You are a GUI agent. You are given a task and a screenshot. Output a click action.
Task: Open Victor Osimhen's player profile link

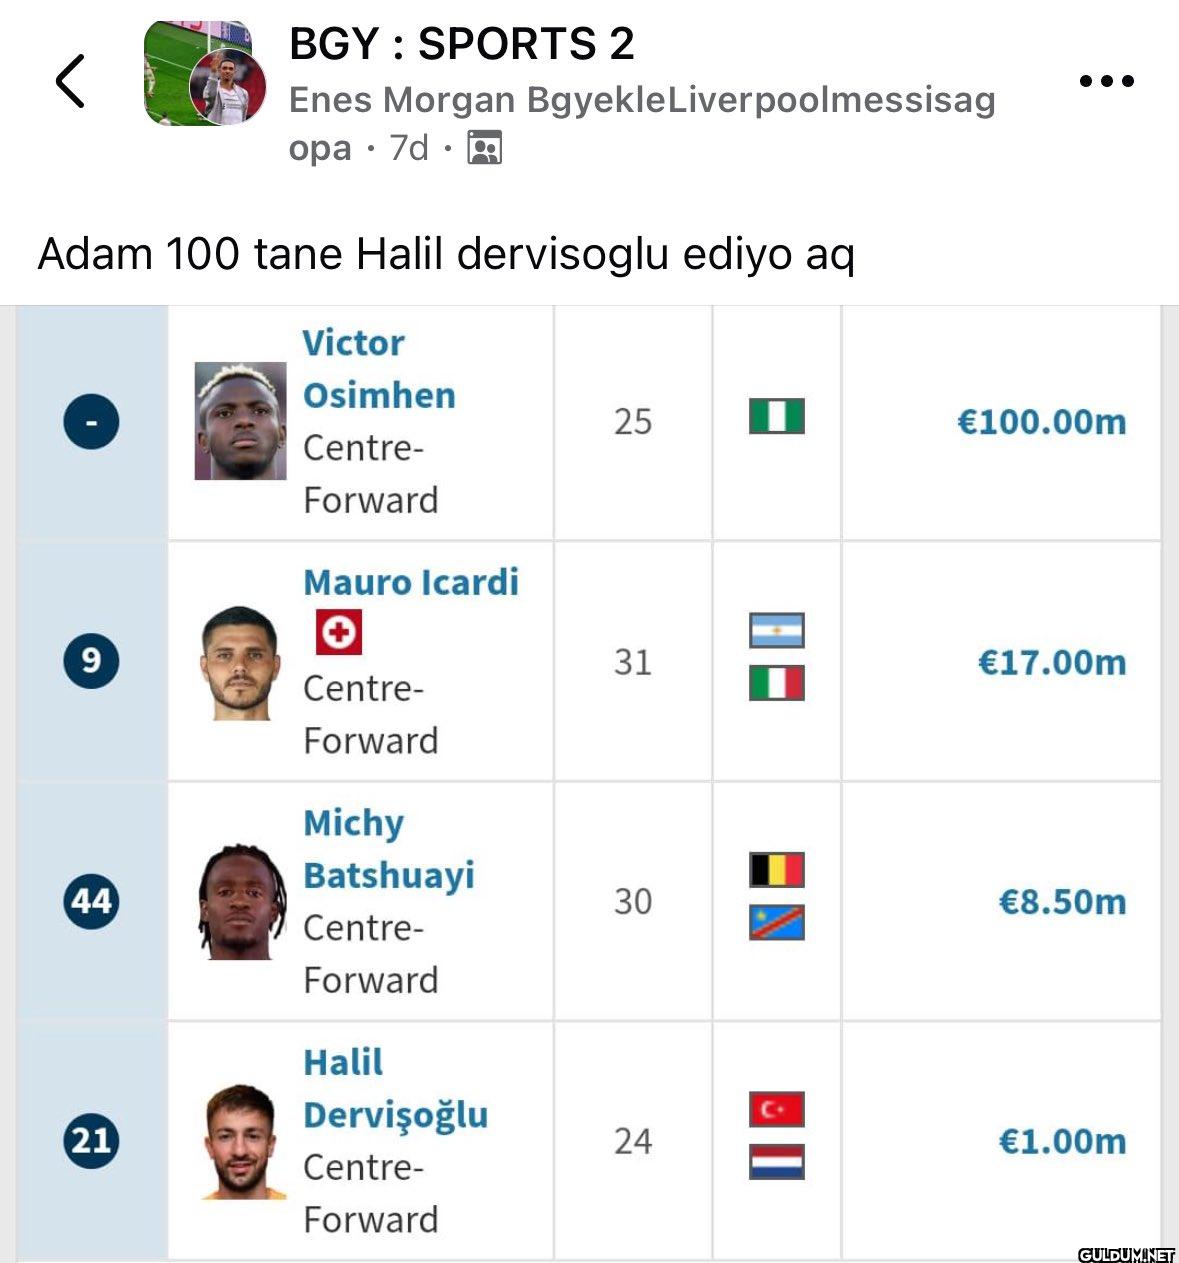coord(378,369)
